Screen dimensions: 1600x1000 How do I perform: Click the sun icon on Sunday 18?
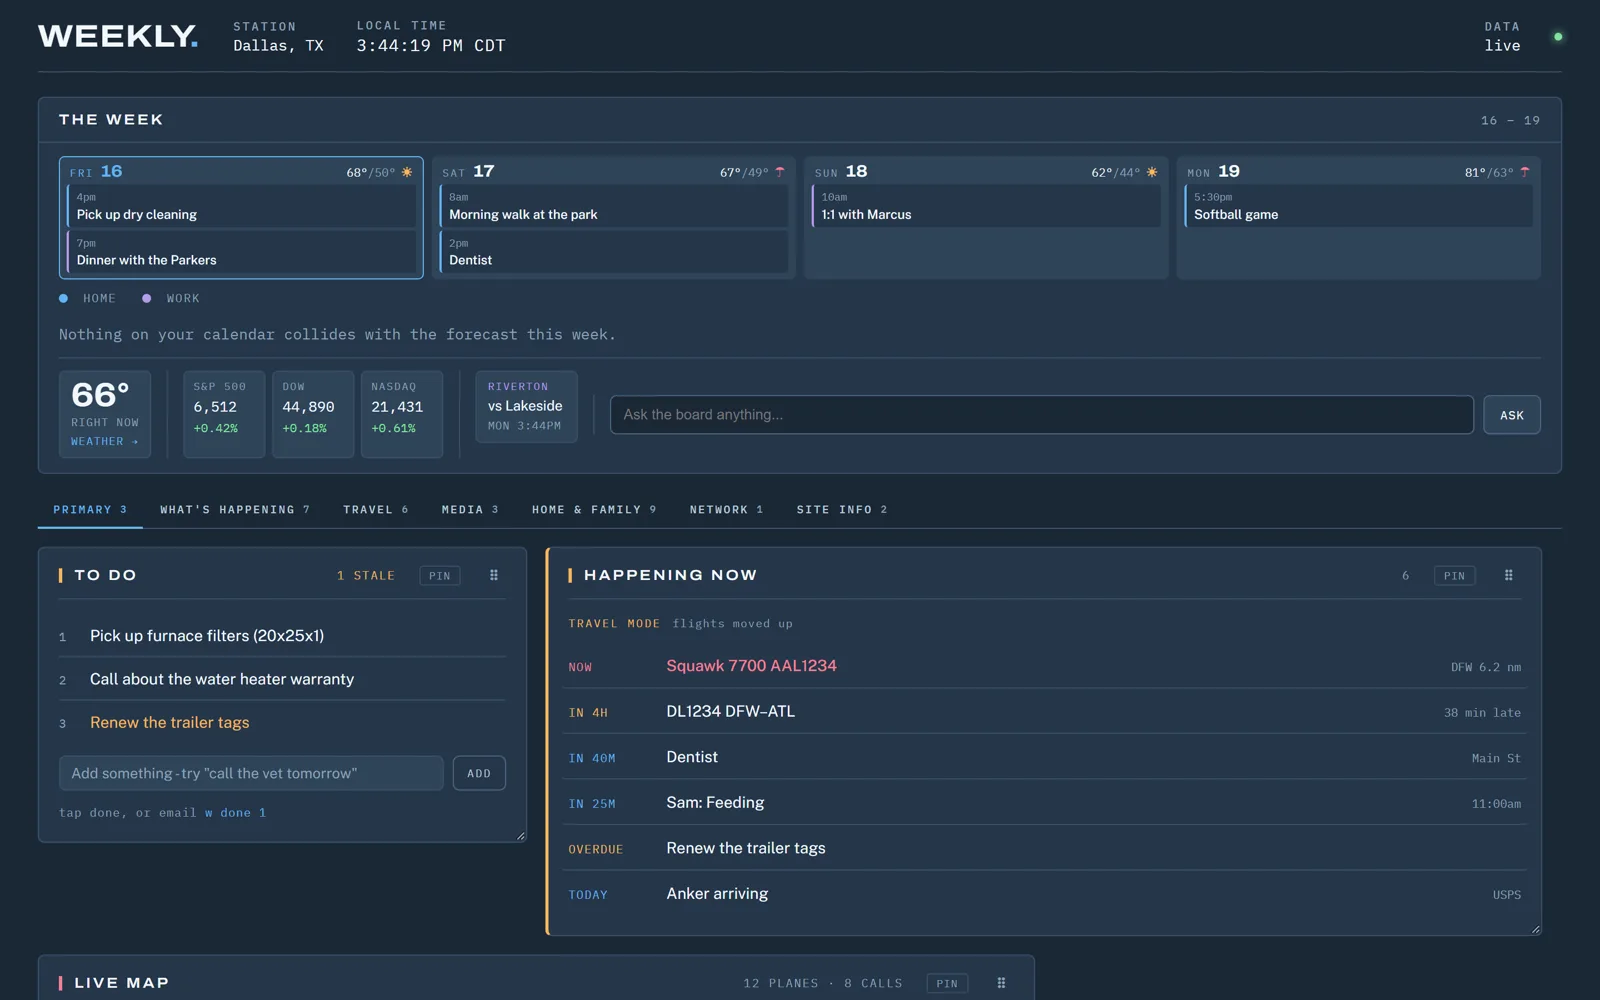pos(1152,172)
